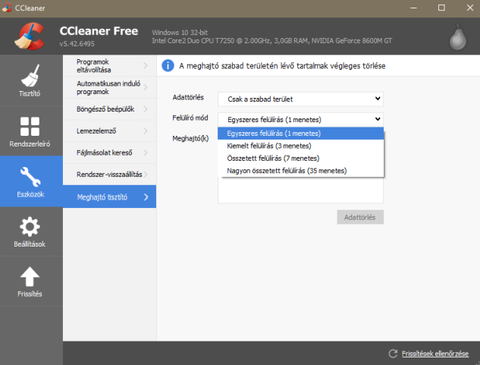
Task: Open Rendszer-visszaállítás tool
Action: 110,174
